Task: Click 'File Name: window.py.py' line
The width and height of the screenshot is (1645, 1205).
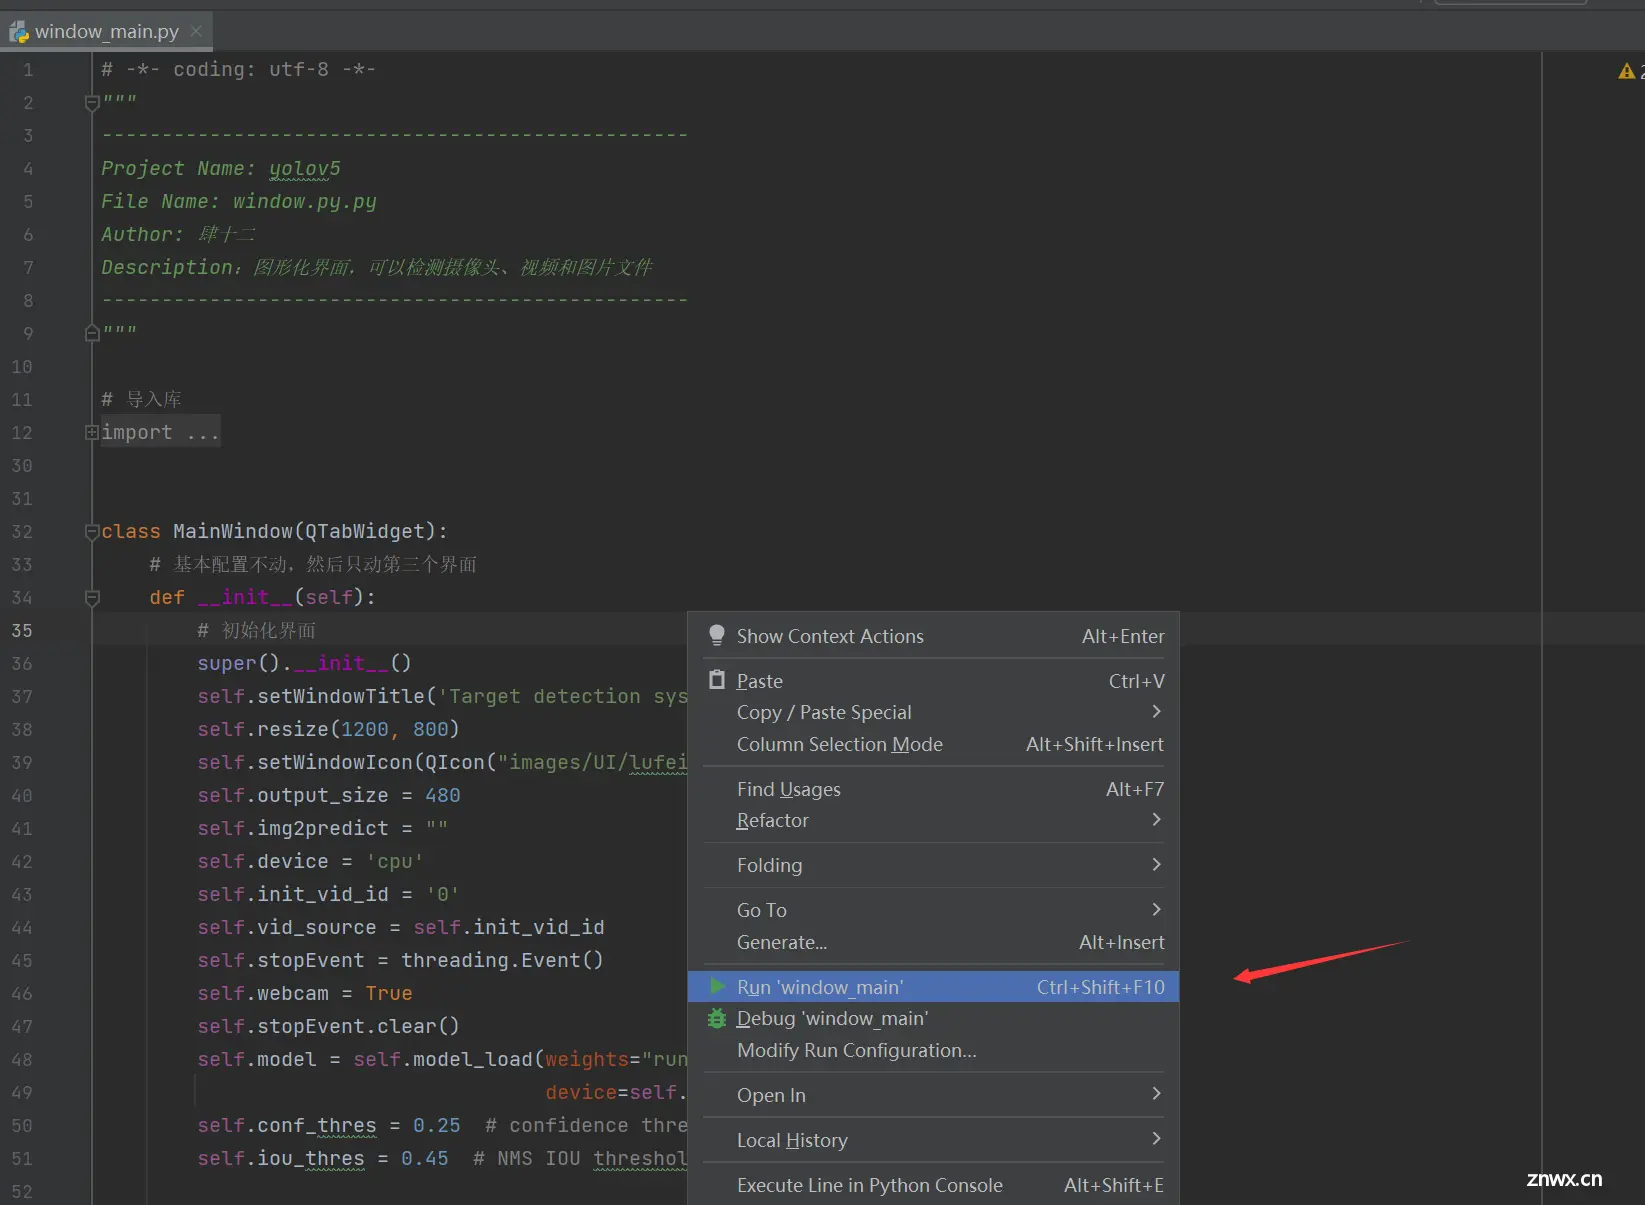Action: 239,202
